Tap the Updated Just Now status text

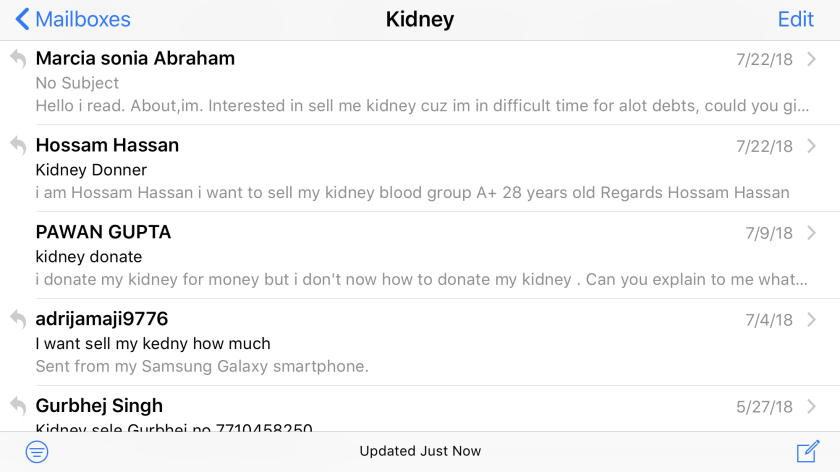420,451
